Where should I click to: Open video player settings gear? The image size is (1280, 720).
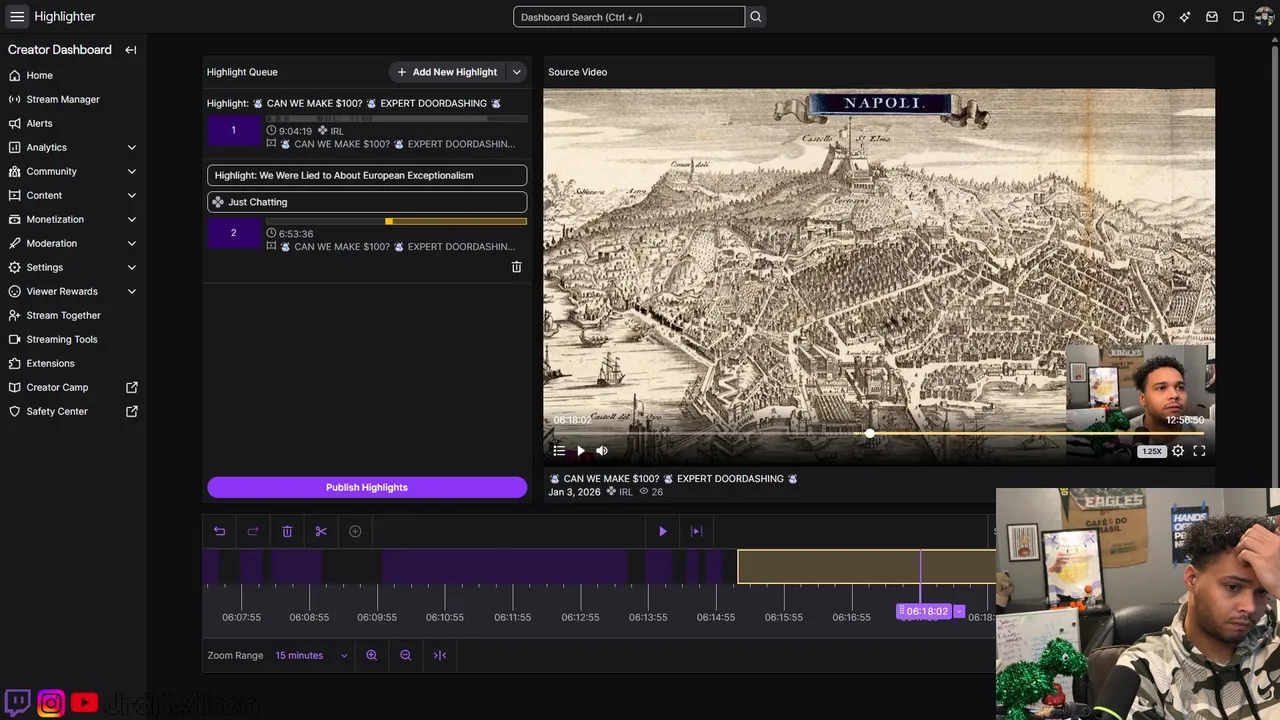coord(1178,451)
